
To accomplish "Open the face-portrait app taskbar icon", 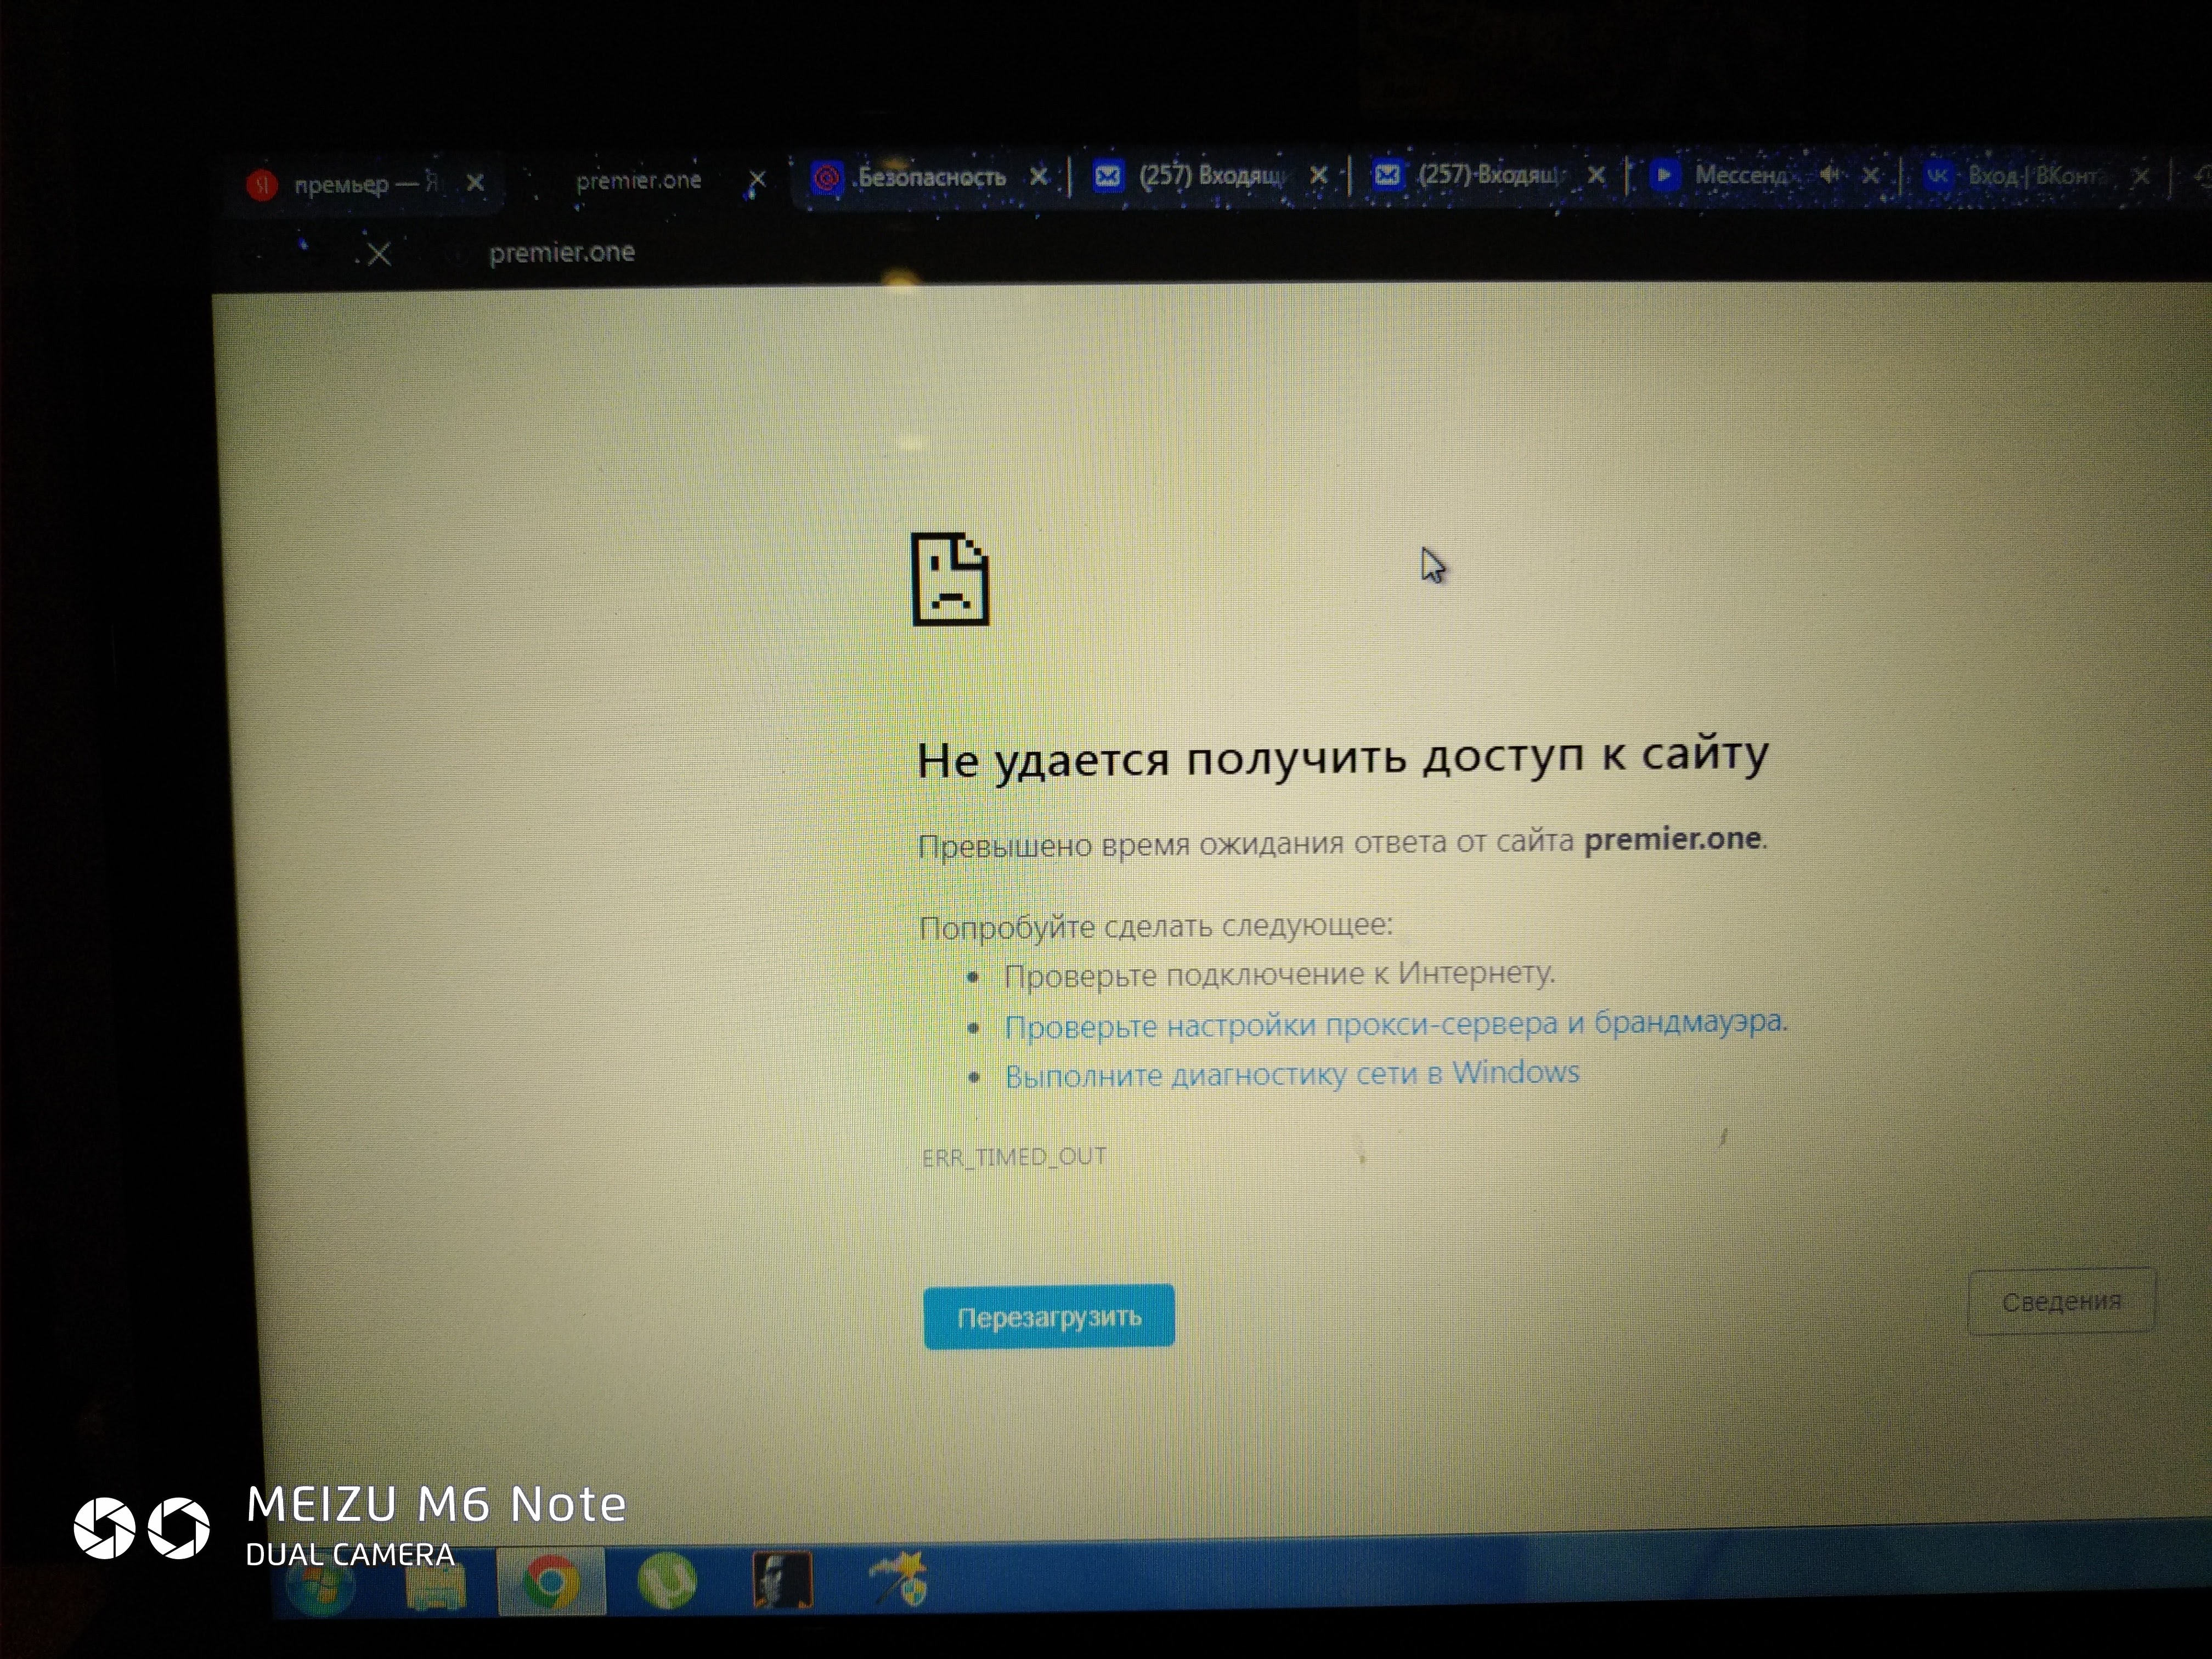I will click(782, 1580).
